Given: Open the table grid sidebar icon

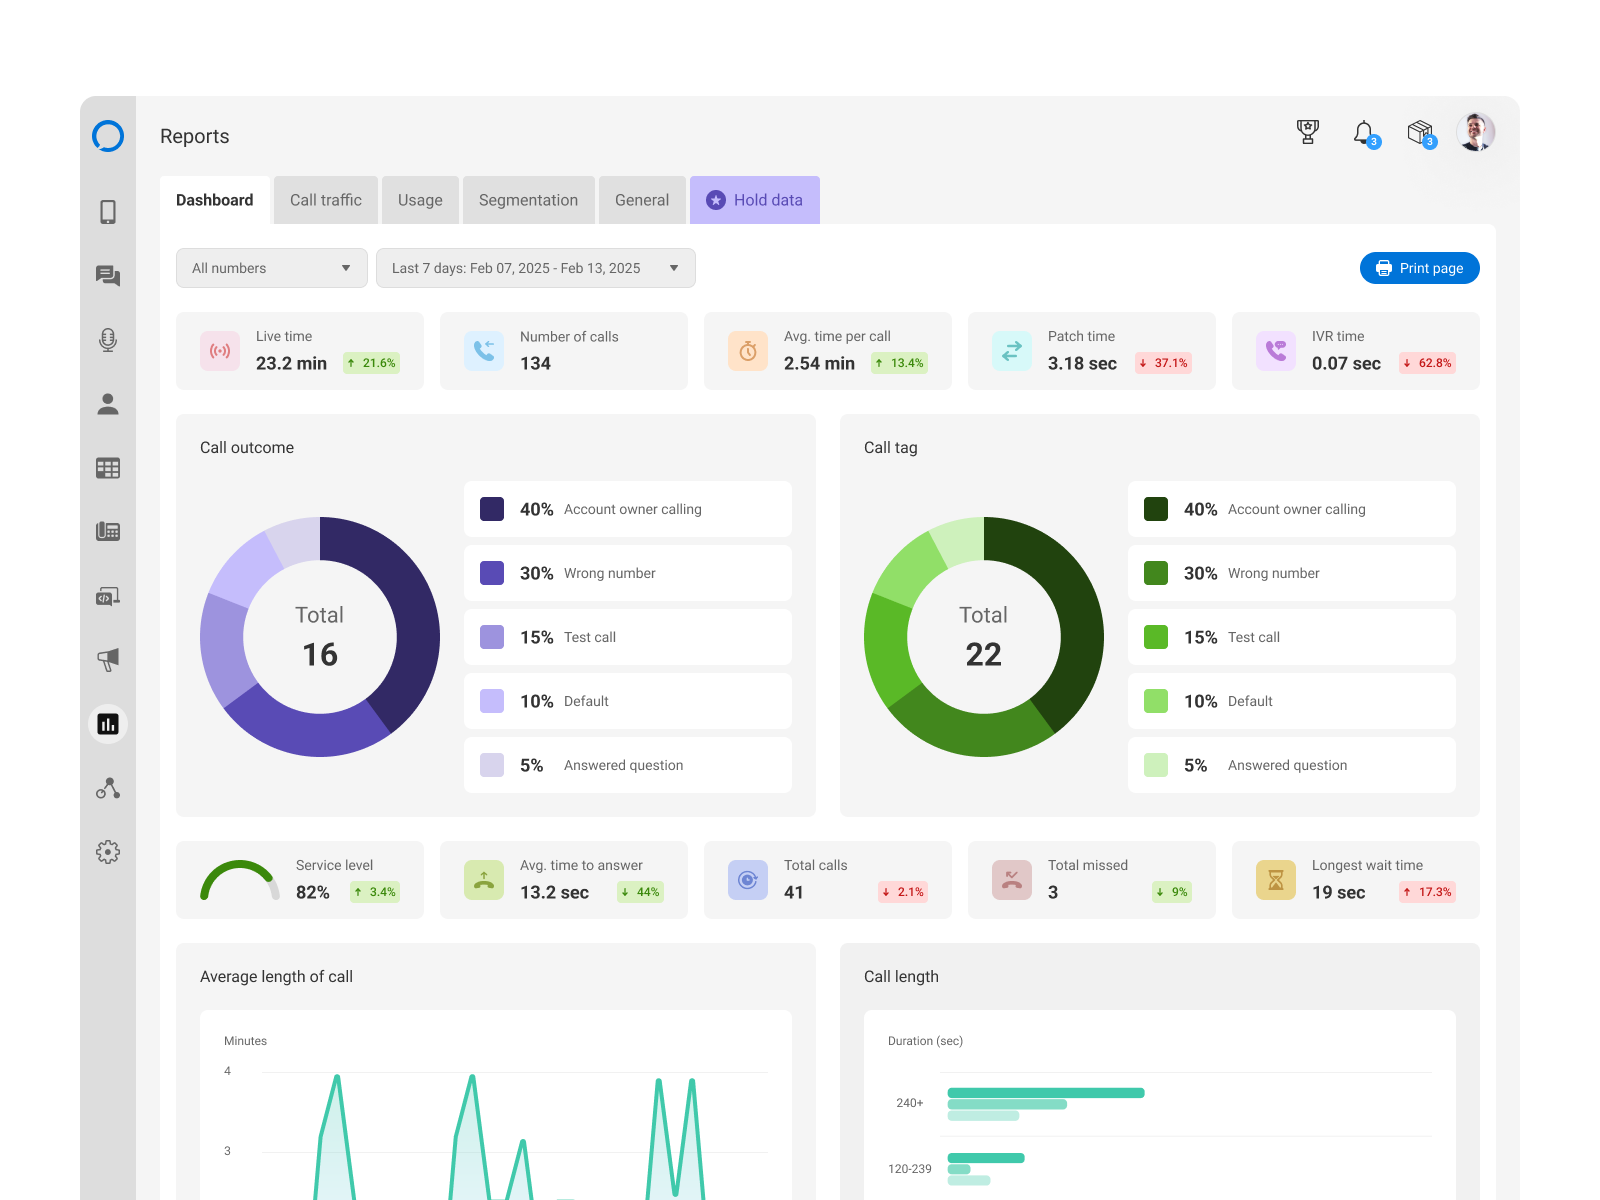Looking at the screenshot, I should (x=108, y=468).
